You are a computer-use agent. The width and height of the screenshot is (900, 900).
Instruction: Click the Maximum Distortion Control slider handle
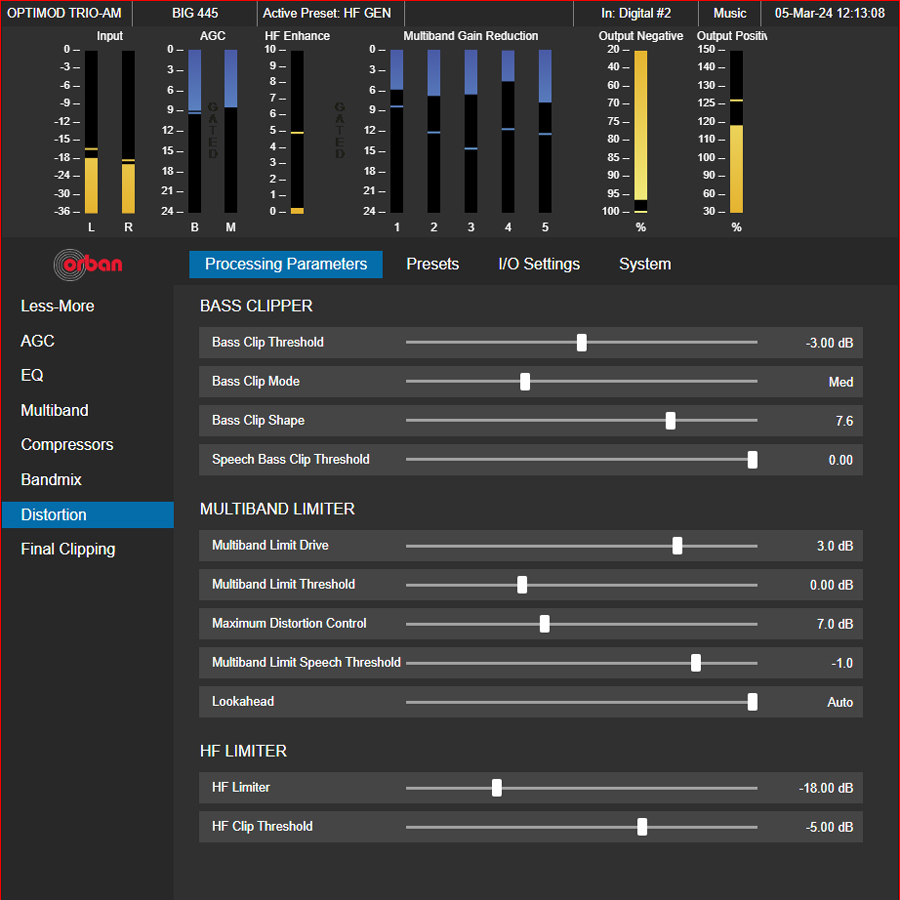[x=544, y=624]
